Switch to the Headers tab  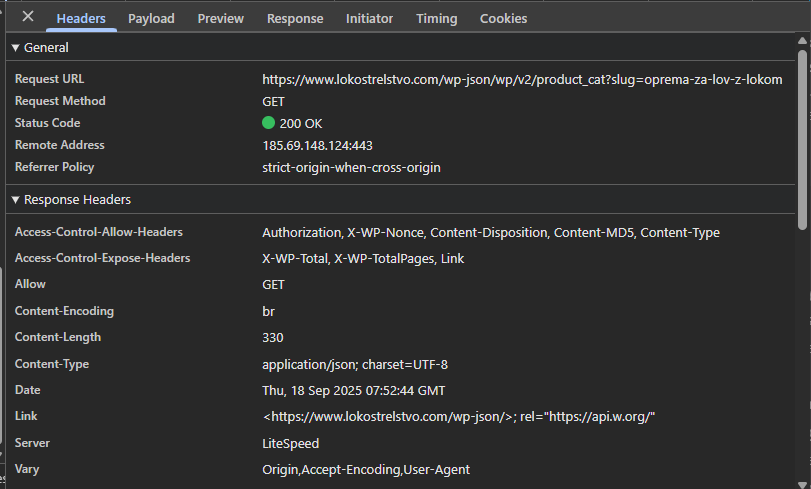[x=81, y=19]
